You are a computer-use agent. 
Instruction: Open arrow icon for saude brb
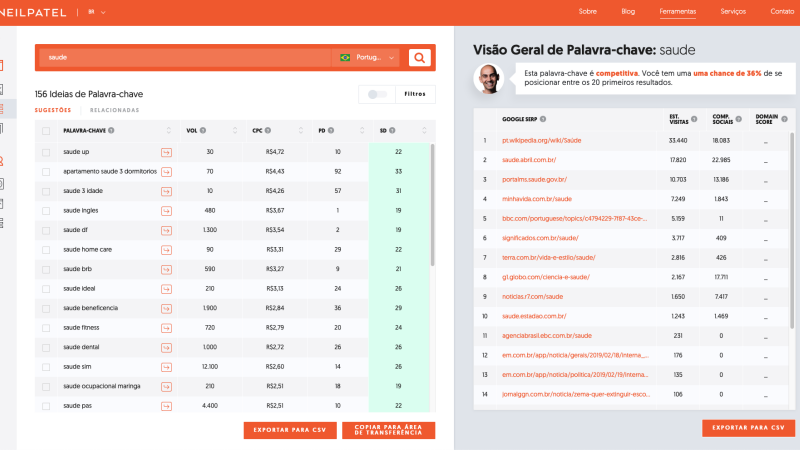(166, 269)
